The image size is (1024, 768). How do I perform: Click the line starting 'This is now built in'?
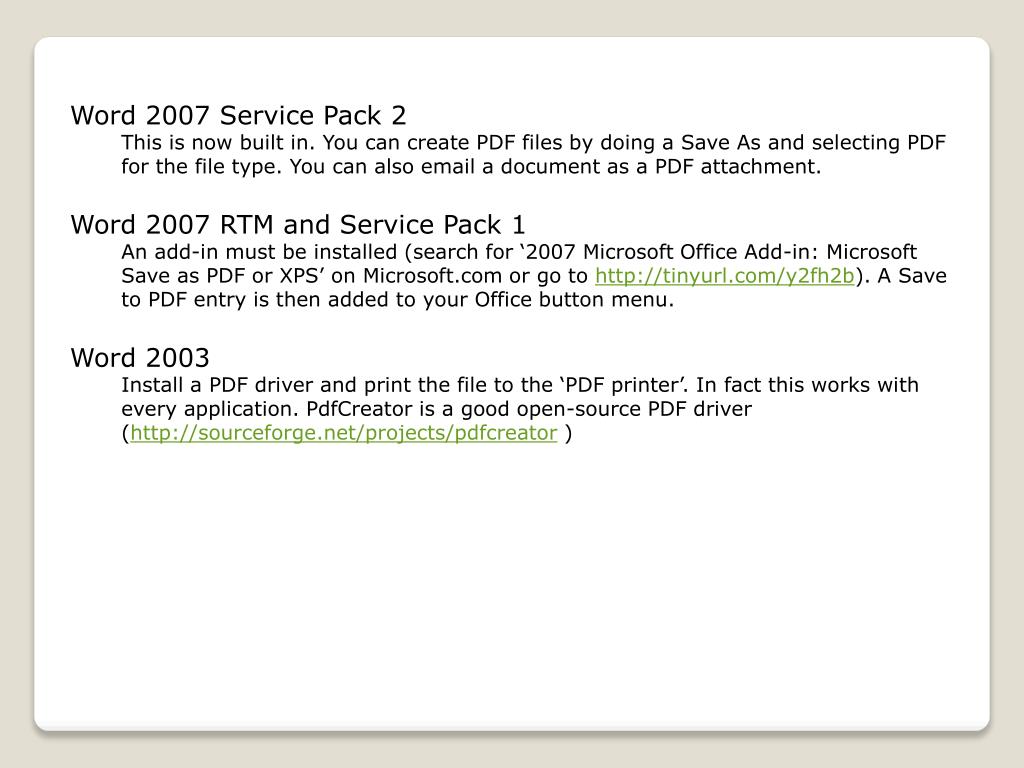tap(533, 143)
